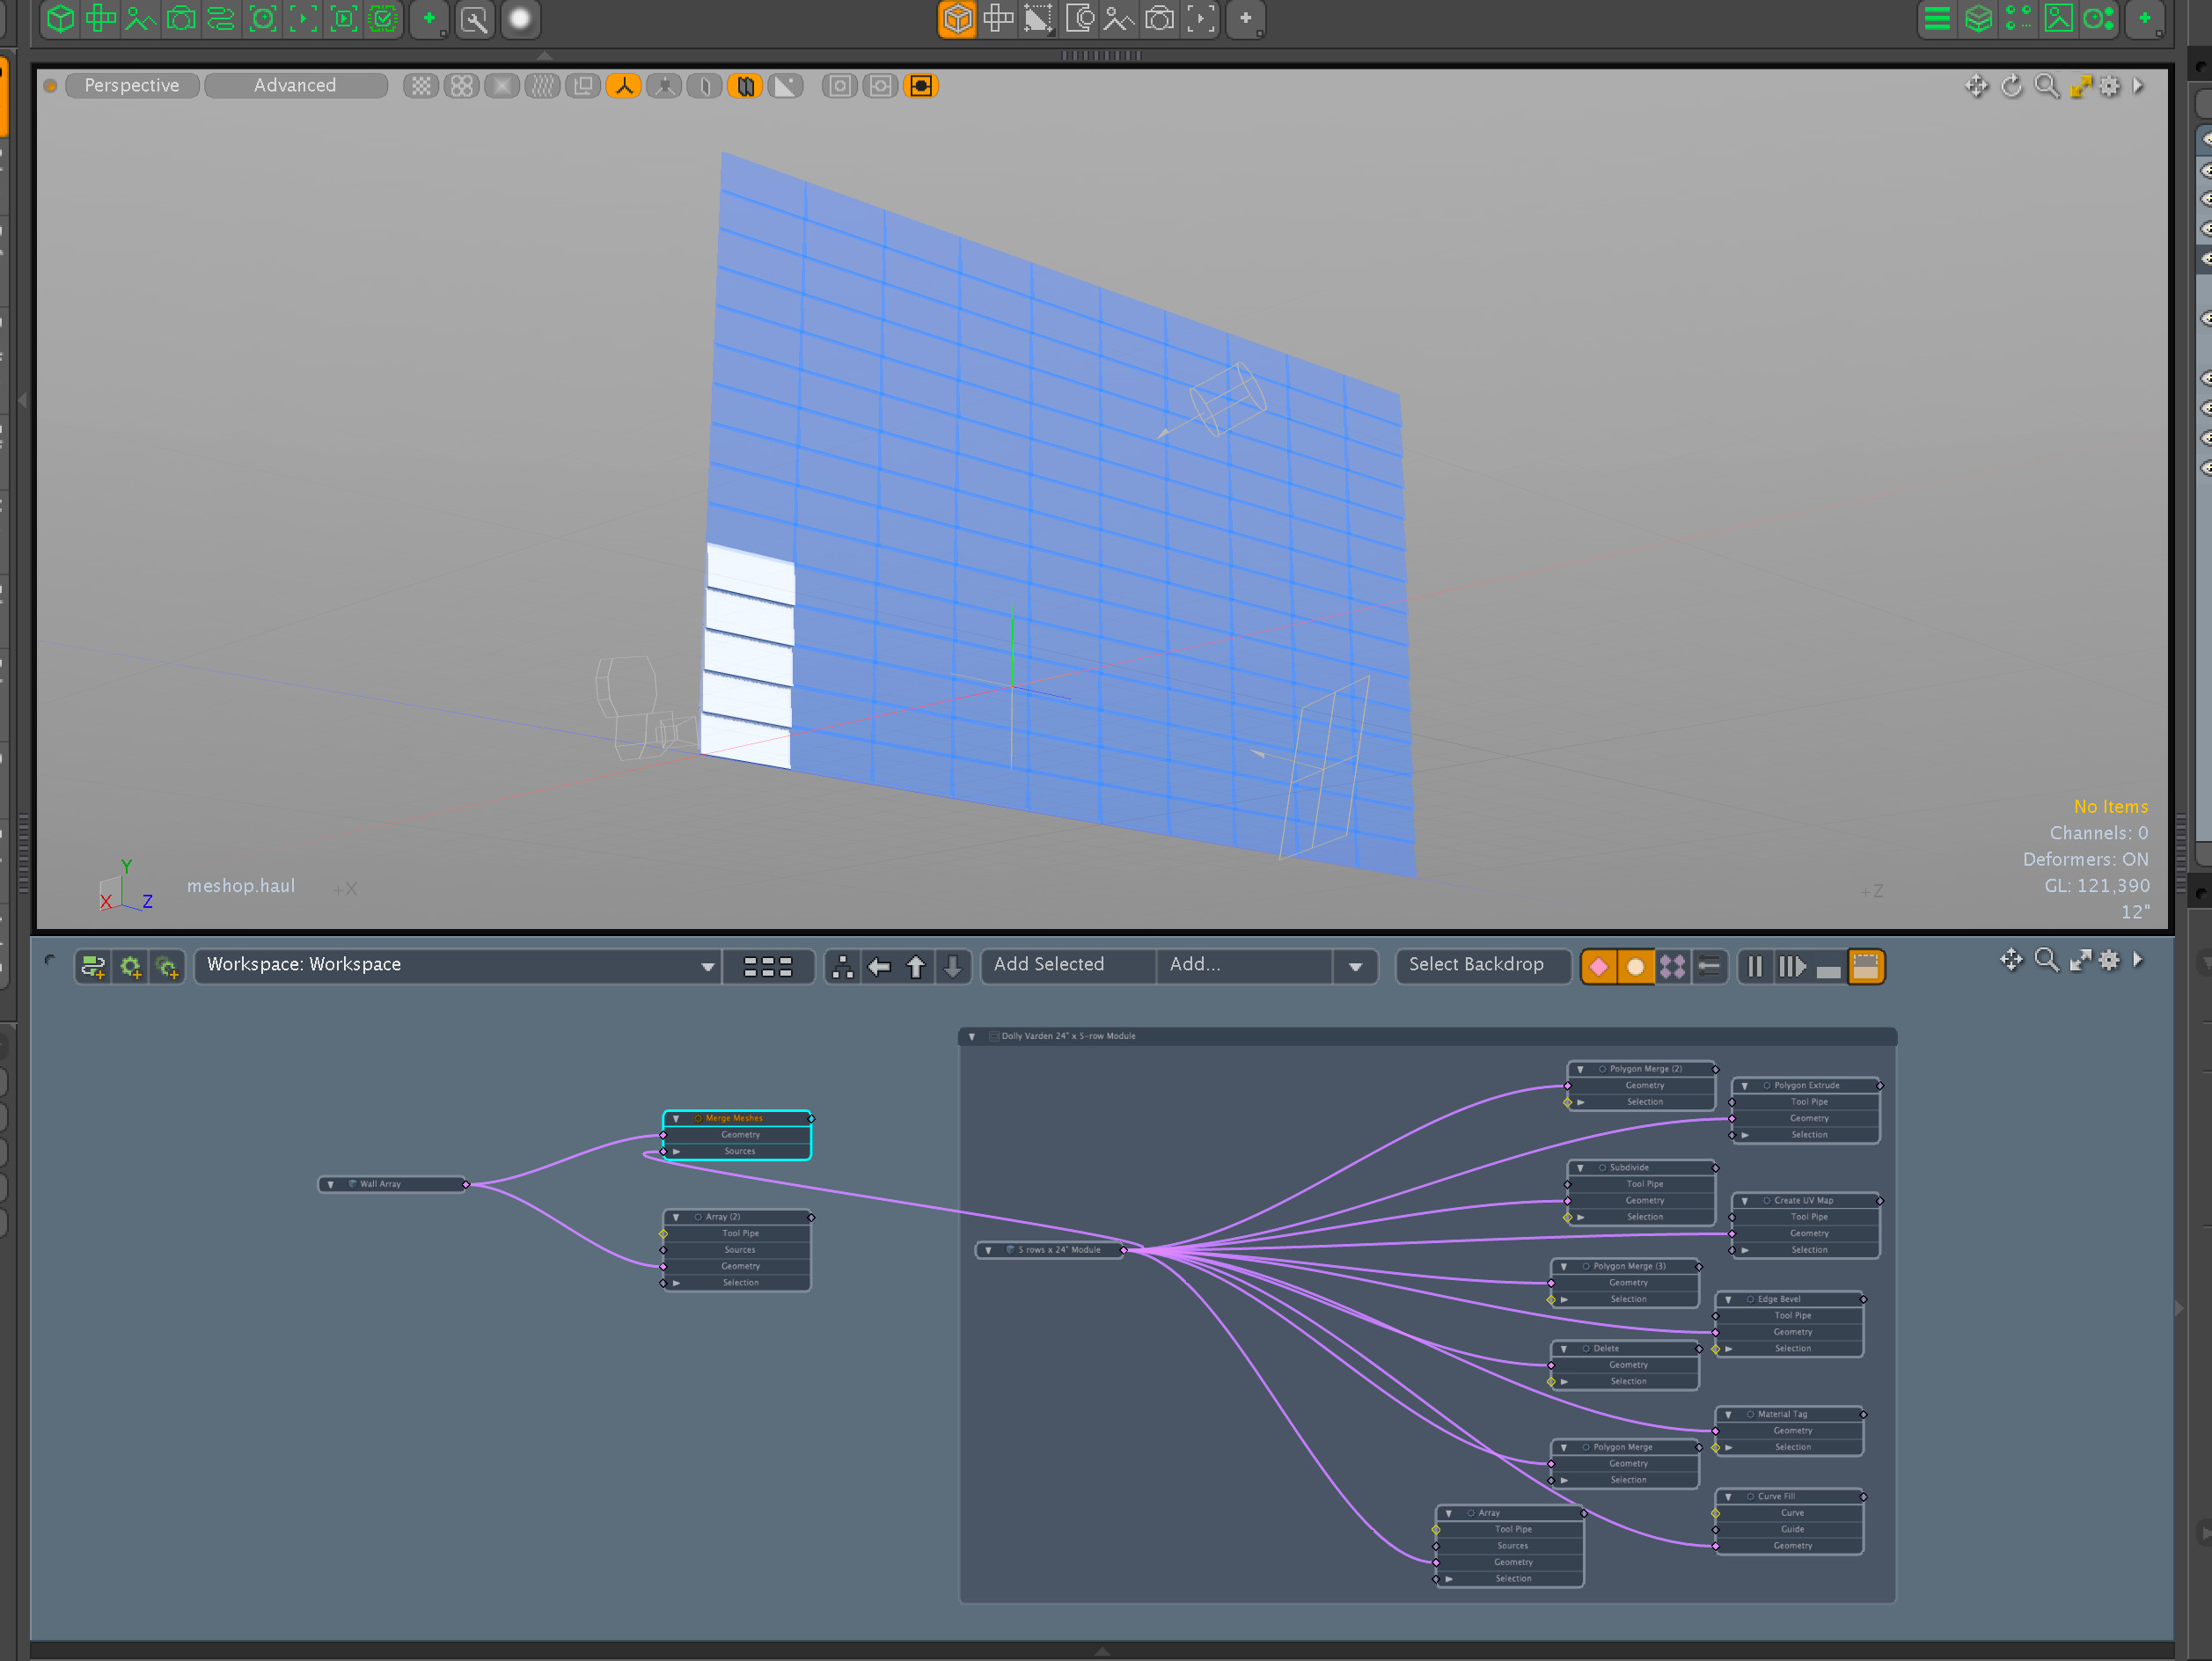The width and height of the screenshot is (2212, 1661).
Task: Click the add-node icon left of Workspace dropdown
Action: pos(94,966)
